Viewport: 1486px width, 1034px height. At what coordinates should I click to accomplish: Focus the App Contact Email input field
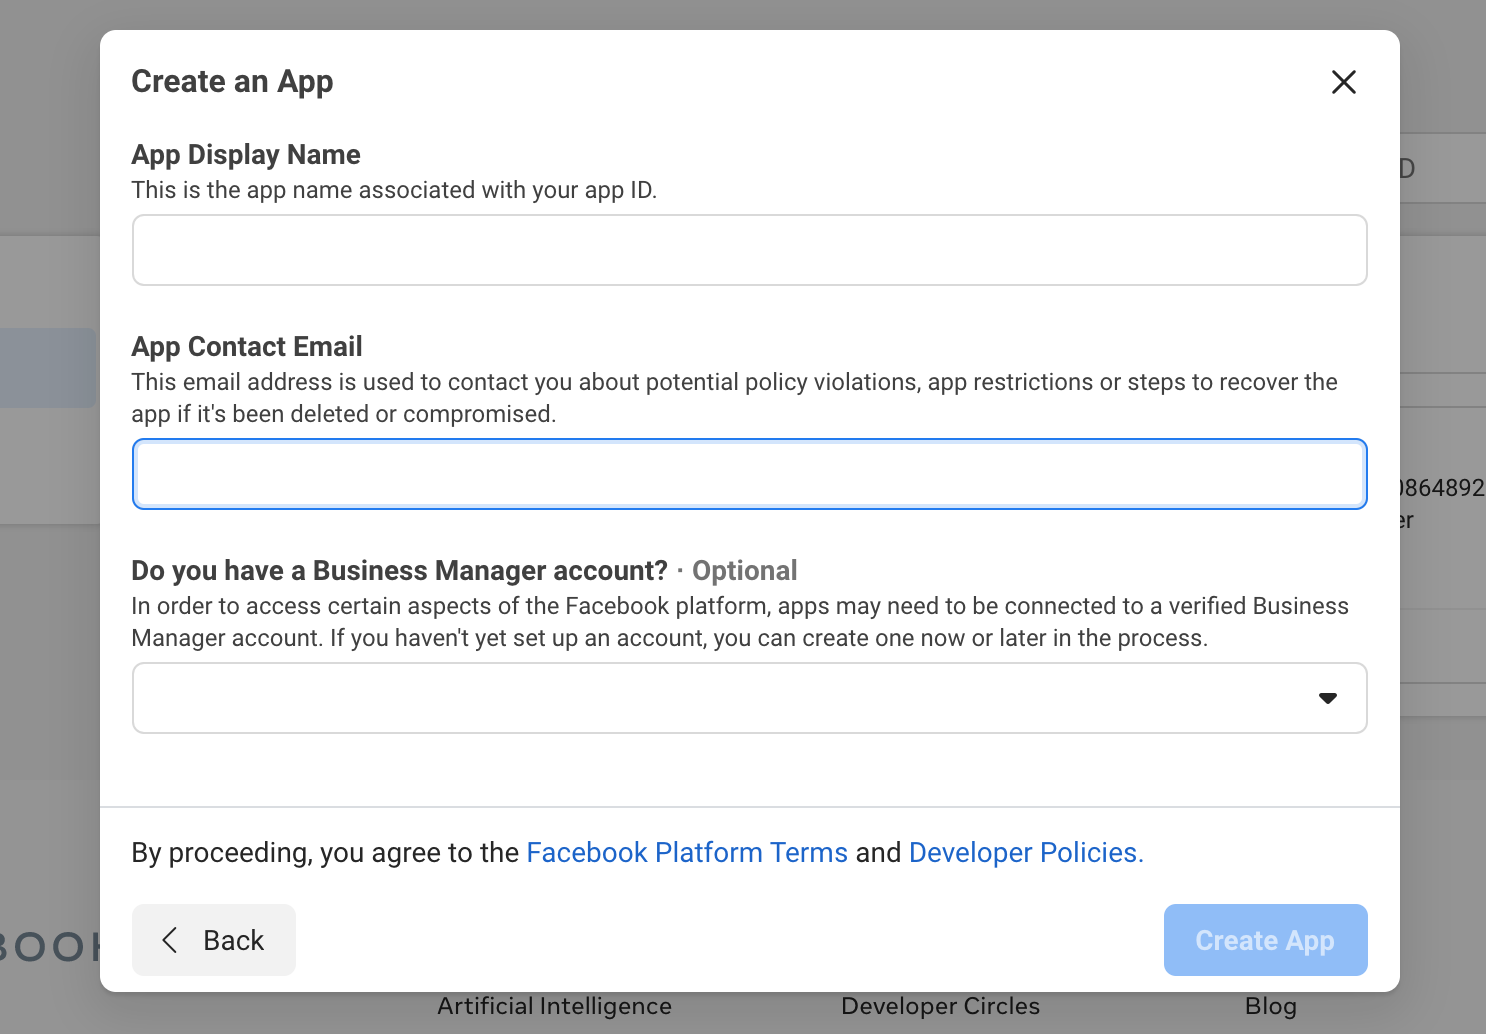(750, 474)
